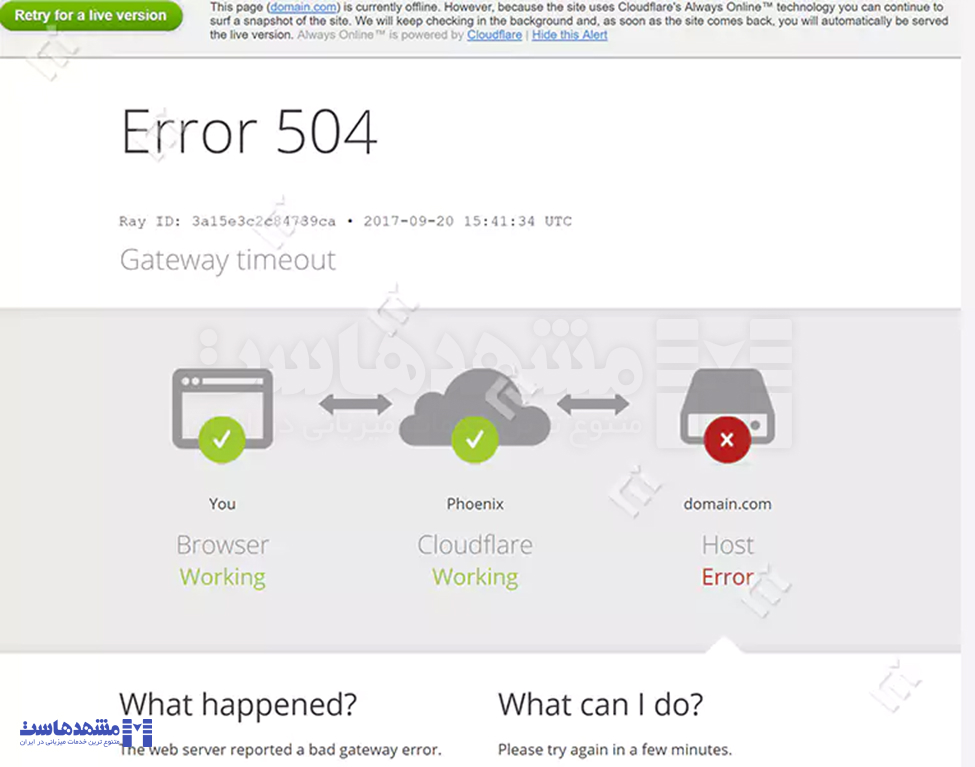
Task: Click the green checkmark under the browser icon
Action: pos(222,440)
